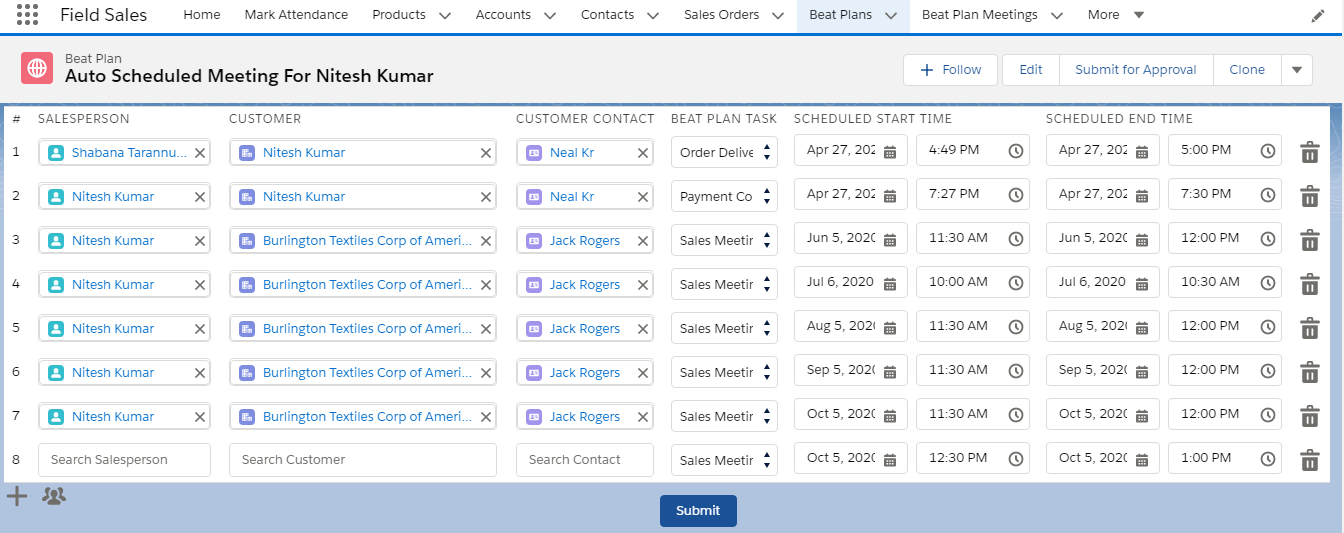The image size is (1344, 533).
Task: Remove Jack Rogers contact in row 5
Action: (642, 329)
